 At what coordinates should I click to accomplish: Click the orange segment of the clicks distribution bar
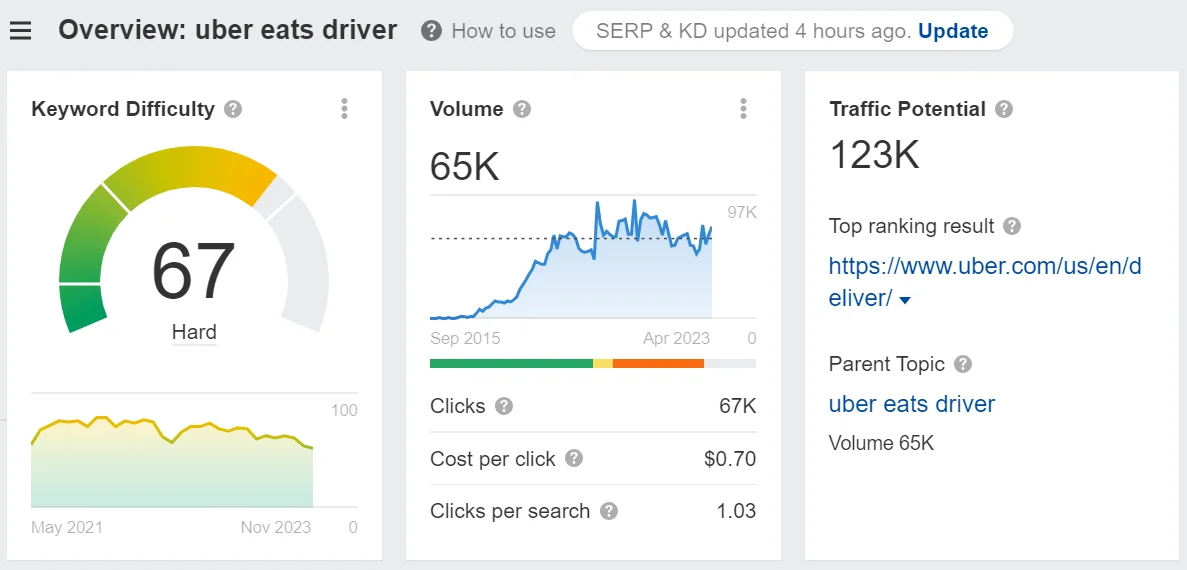(658, 363)
